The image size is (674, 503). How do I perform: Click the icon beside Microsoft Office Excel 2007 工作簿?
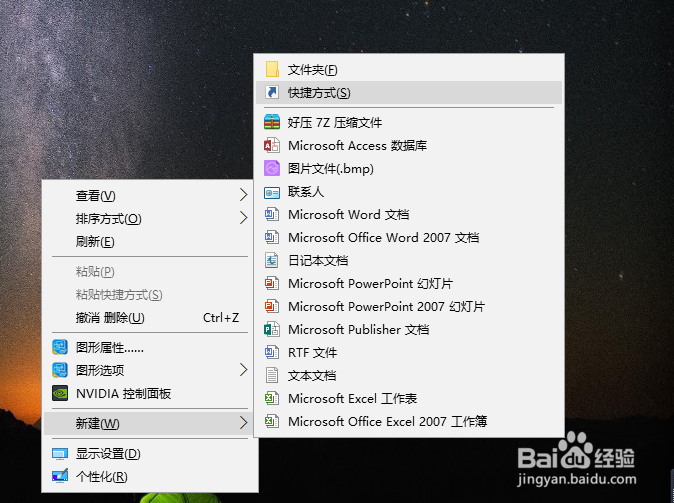272,421
